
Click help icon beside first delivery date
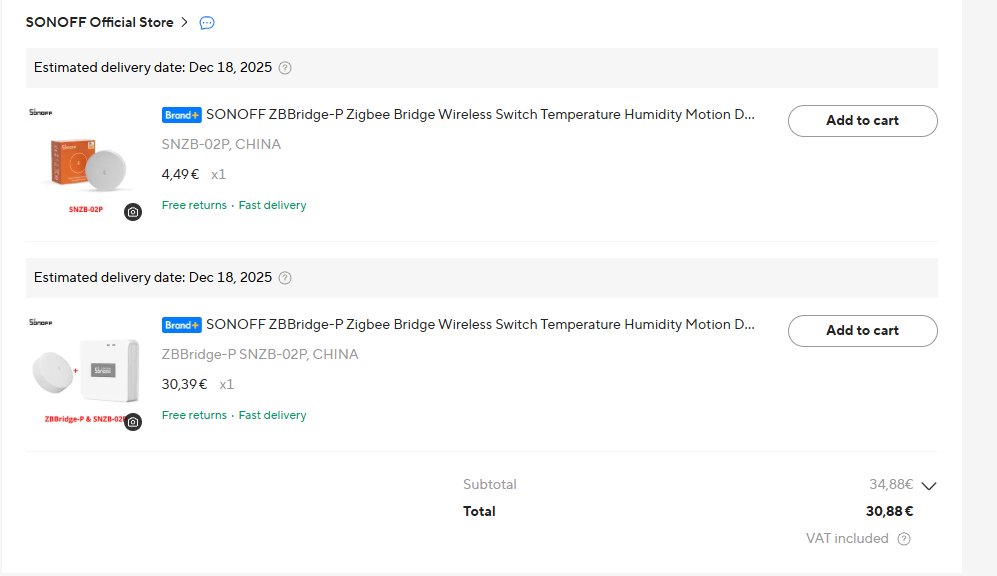pyautogui.click(x=285, y=68)
